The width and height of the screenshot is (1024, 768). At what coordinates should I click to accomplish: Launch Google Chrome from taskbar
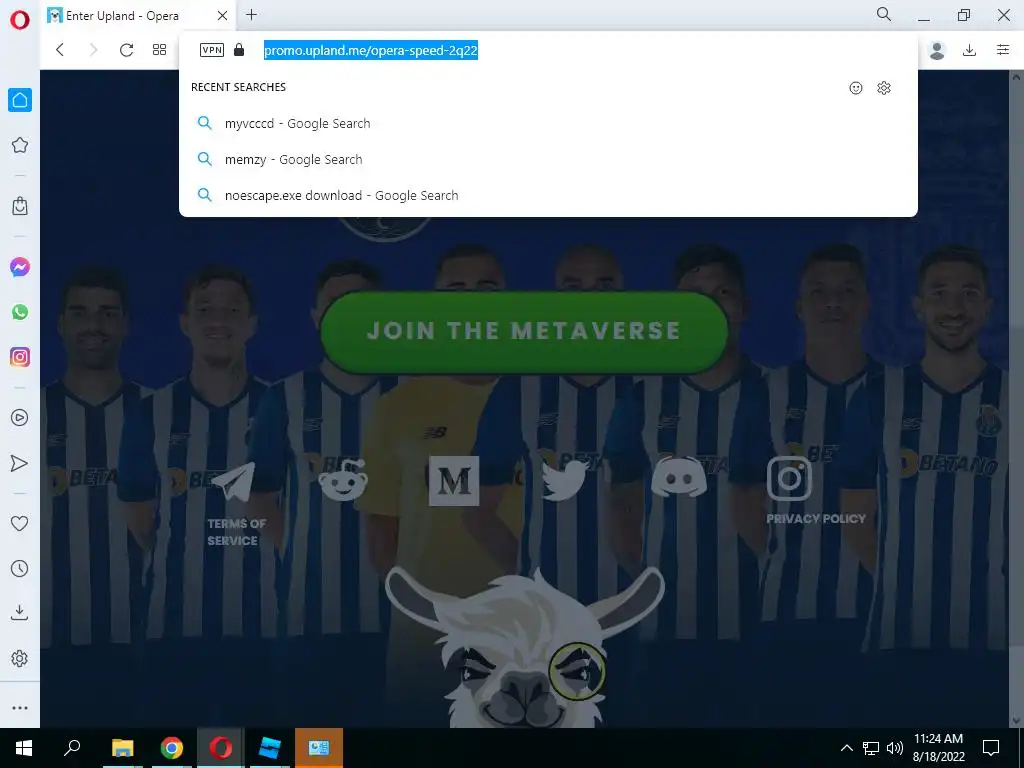point(172,748)
